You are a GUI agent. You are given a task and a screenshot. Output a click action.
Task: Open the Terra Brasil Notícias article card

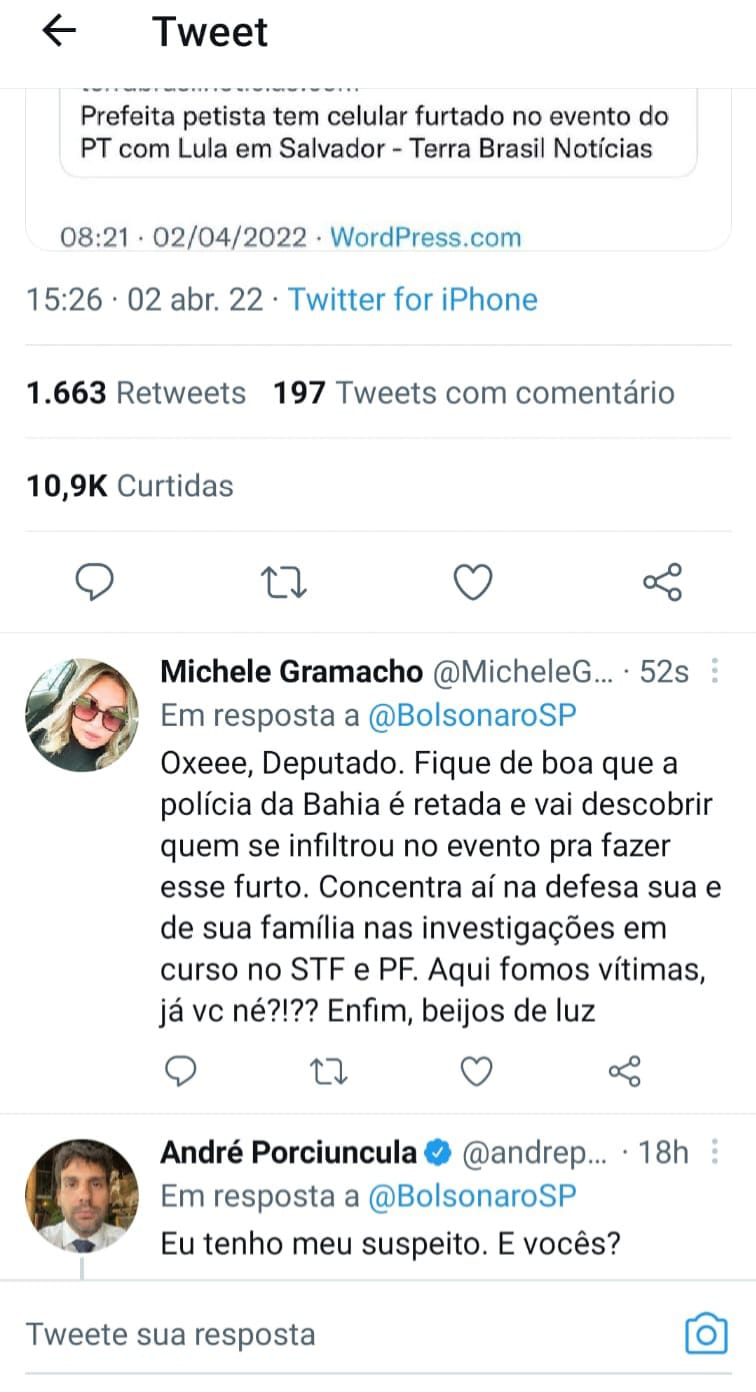coord(376,134)
